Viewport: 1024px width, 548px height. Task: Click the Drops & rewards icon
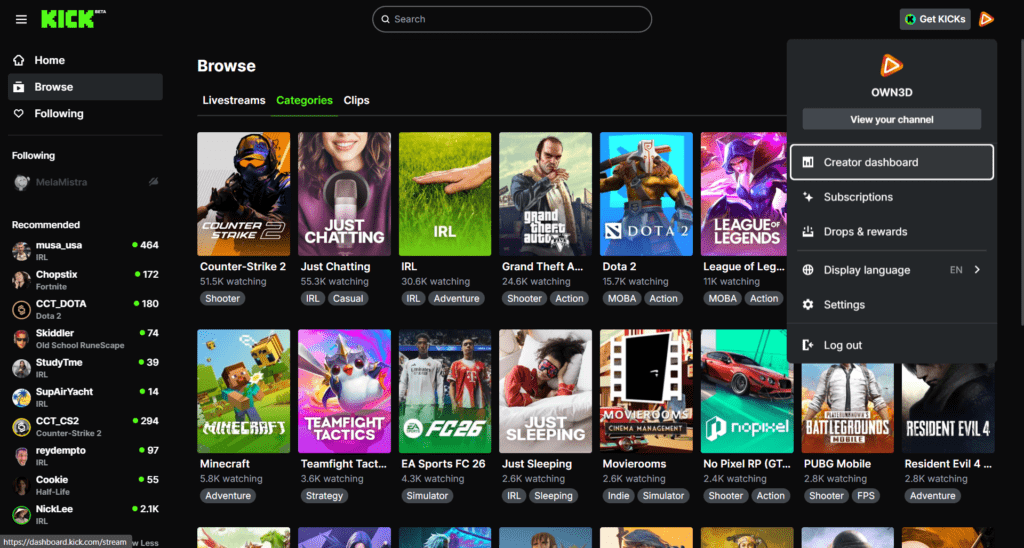pyautogui.click(x=808, y=232)
